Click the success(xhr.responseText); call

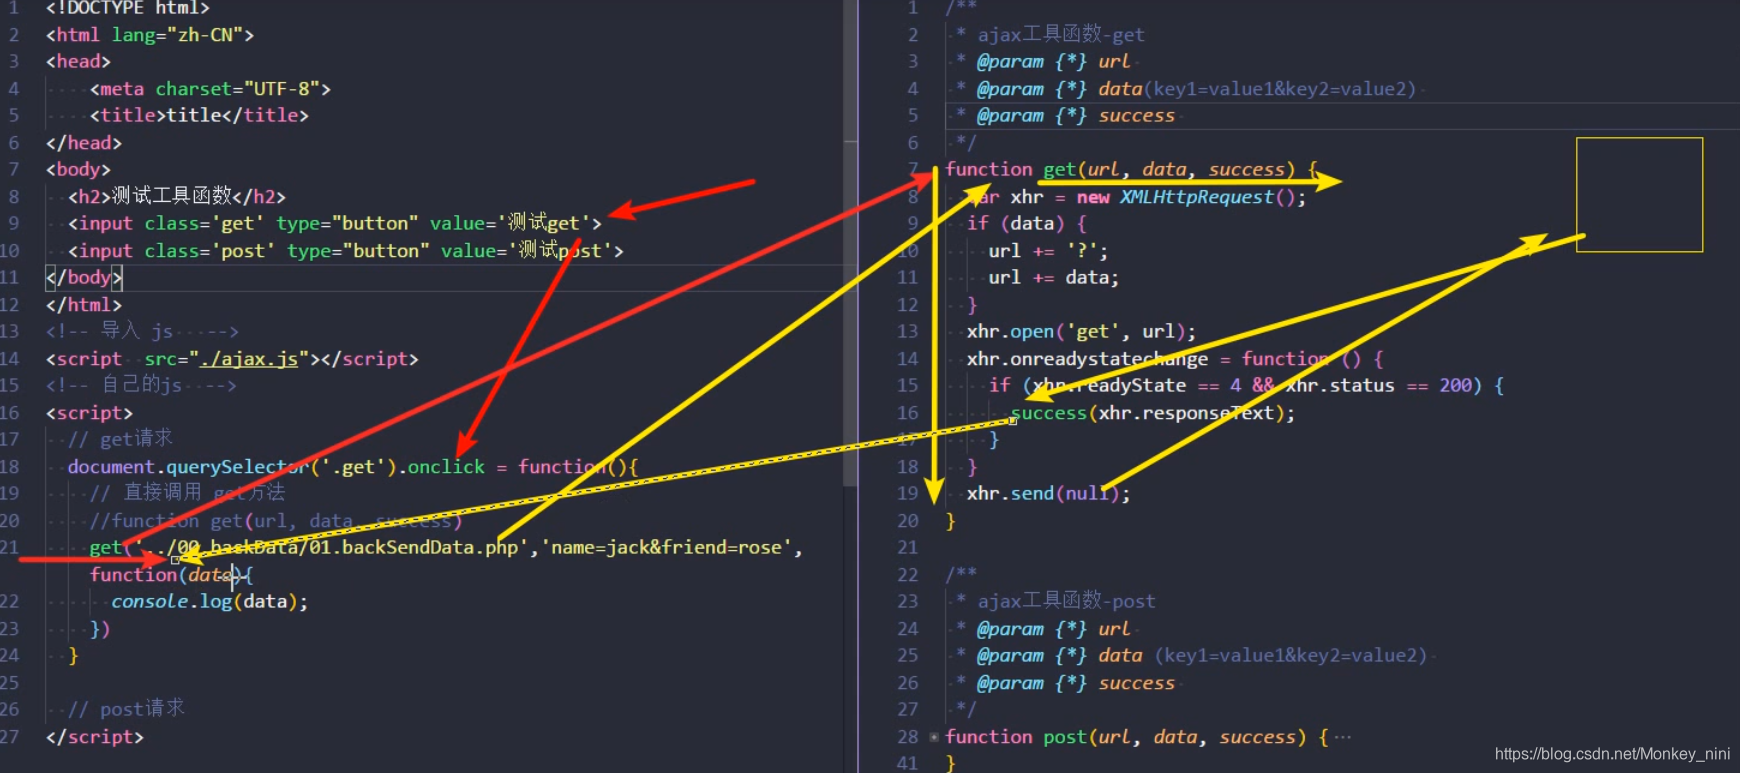[x=1153, y=413]
